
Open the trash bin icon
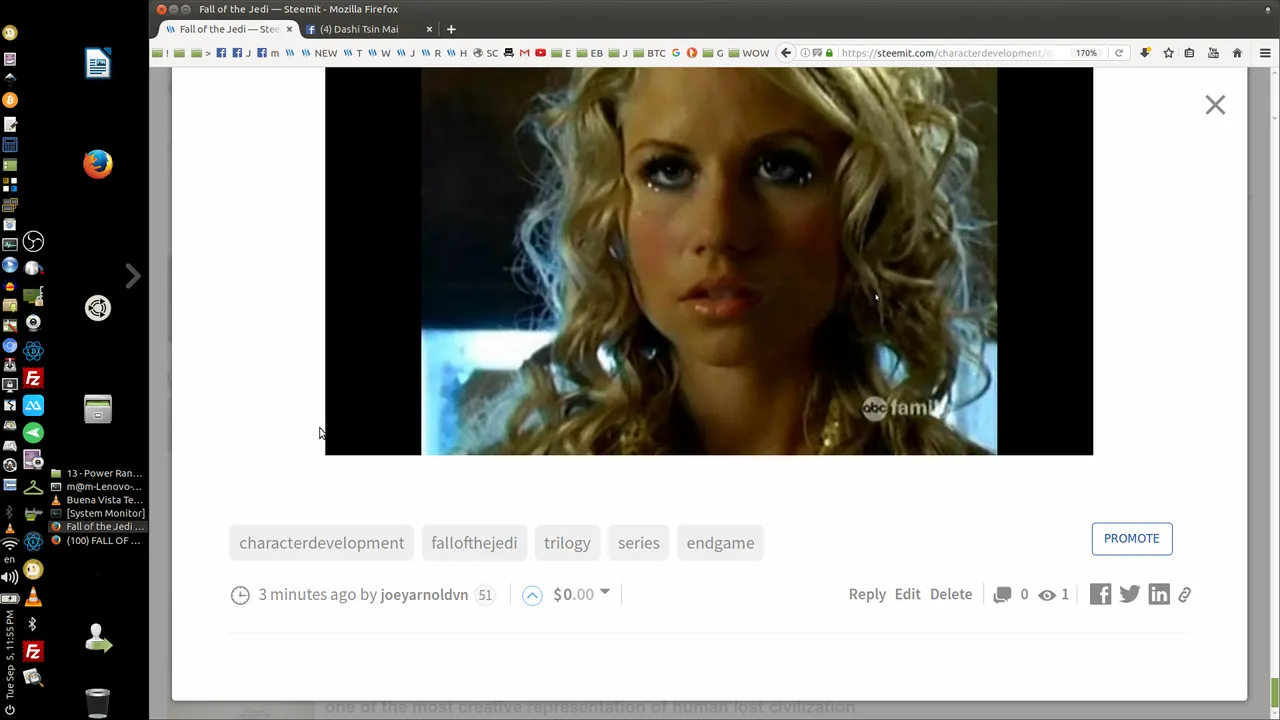coord(98,703)
